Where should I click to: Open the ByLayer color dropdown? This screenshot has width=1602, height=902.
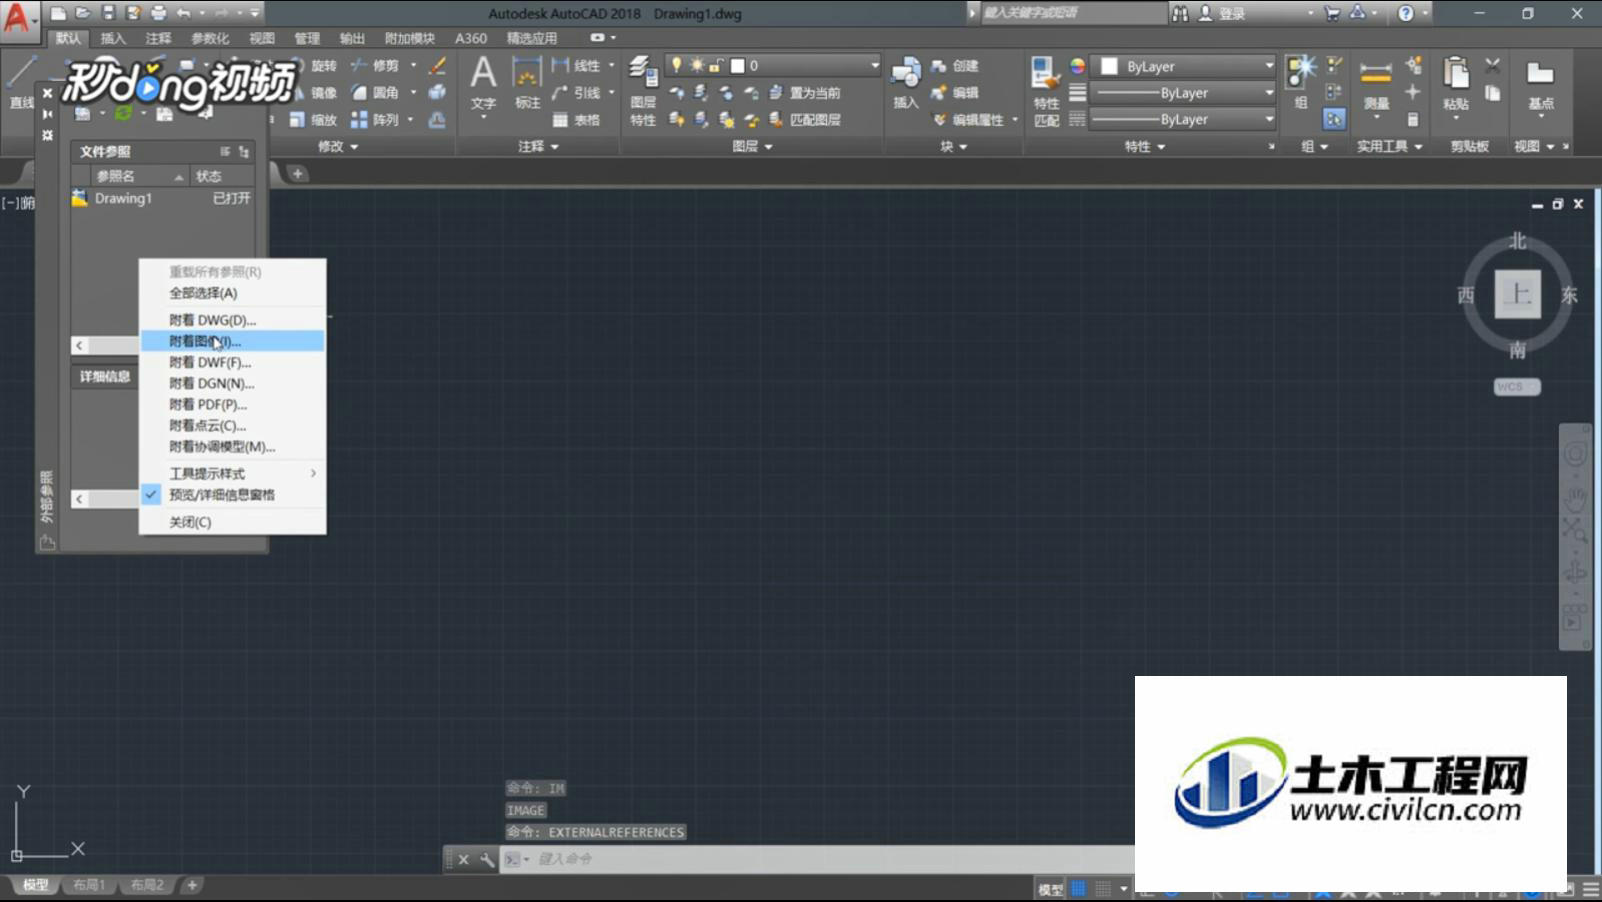pyautogui.click(x=1185, y=67)
